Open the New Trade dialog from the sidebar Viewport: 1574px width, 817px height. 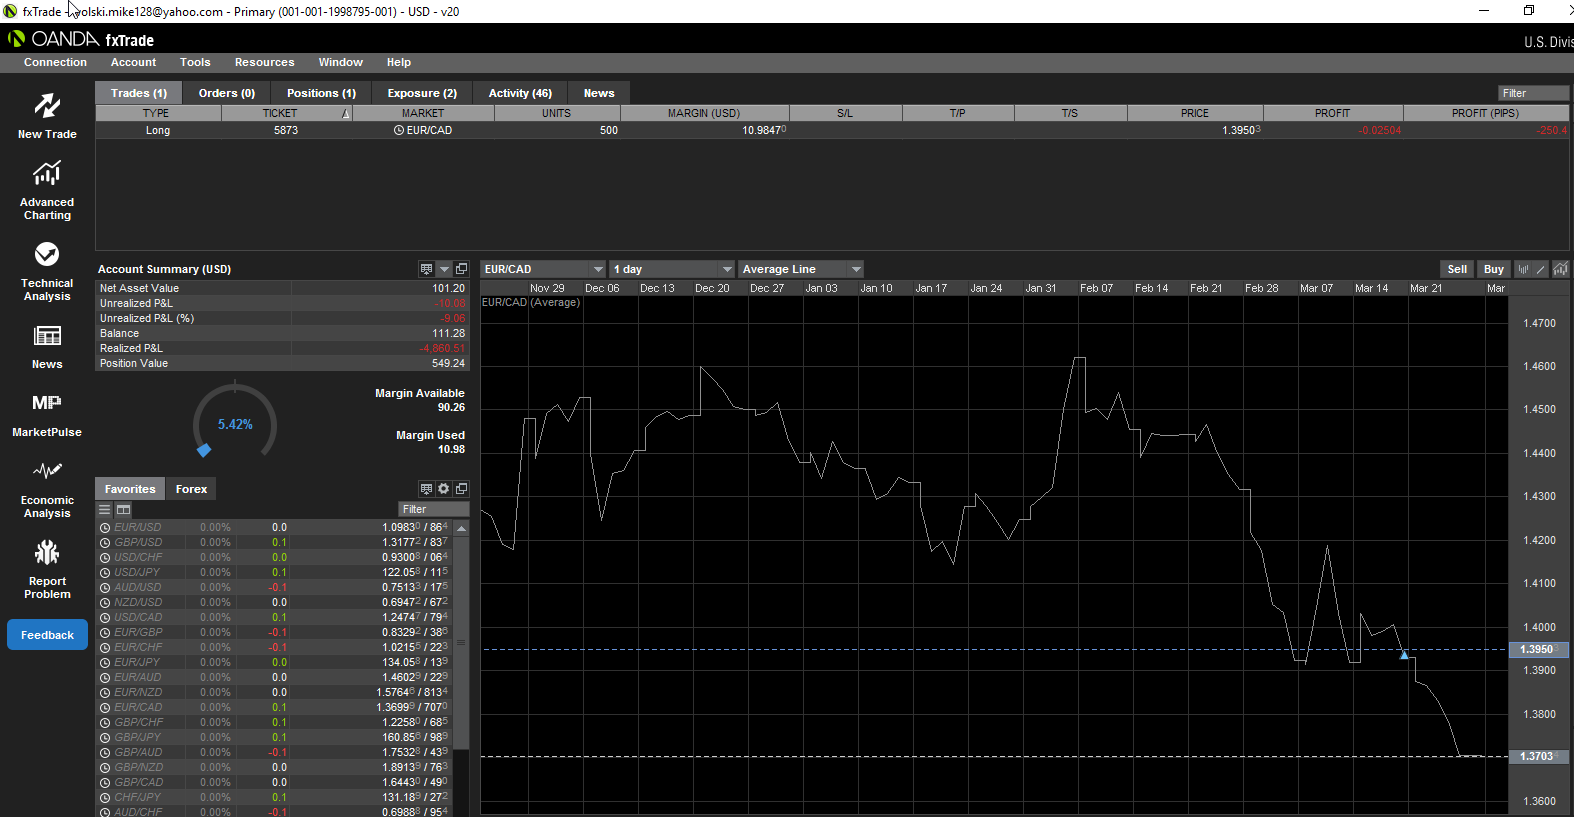point(47,115)
